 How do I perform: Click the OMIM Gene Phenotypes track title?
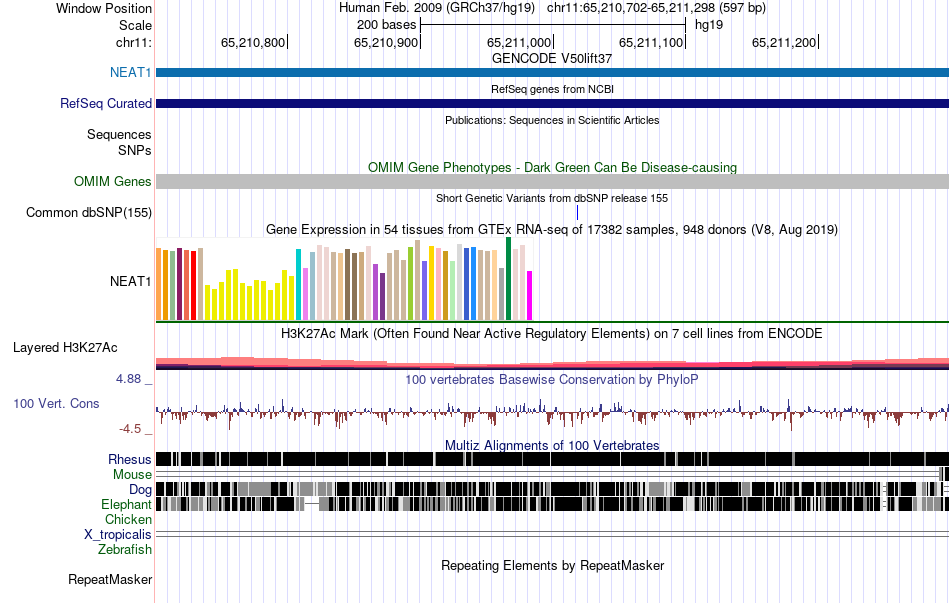click(x=553, y=167)
